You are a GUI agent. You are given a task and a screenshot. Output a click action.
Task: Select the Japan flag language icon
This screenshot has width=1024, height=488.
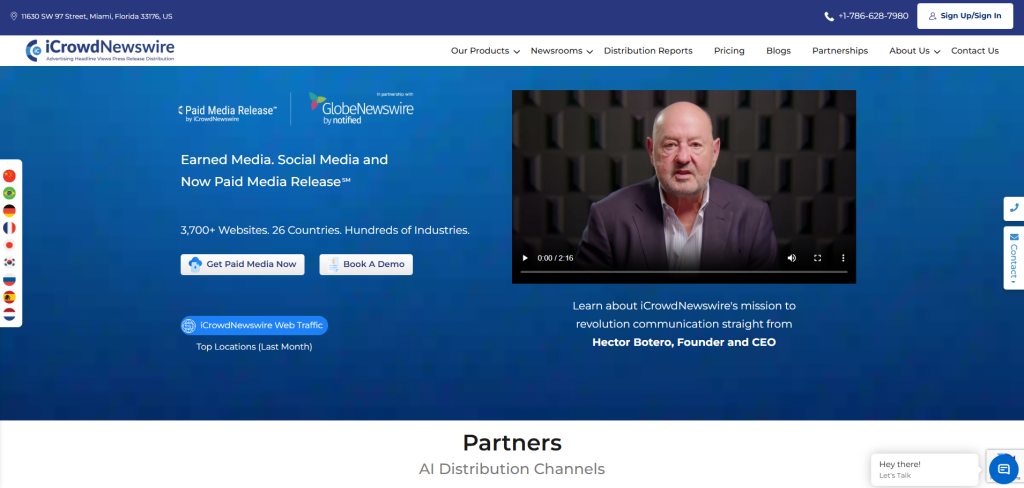(9, 245)
